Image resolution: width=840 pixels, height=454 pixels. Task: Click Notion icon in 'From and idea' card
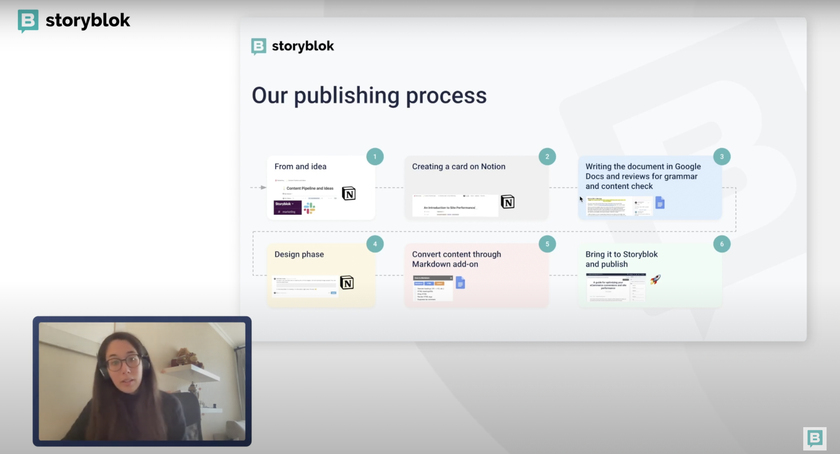coord(349,193)
